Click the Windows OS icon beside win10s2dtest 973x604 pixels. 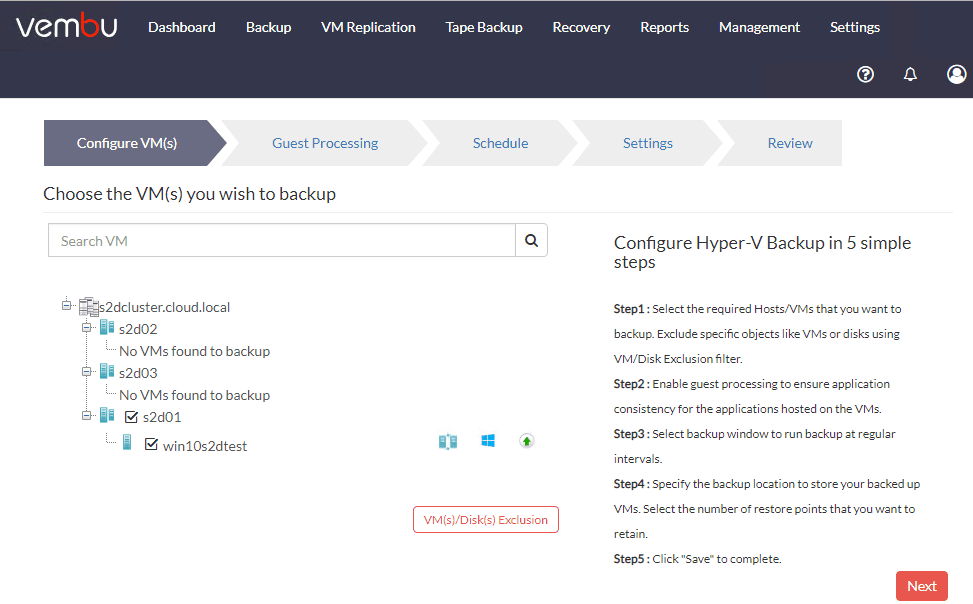(487, 441)
